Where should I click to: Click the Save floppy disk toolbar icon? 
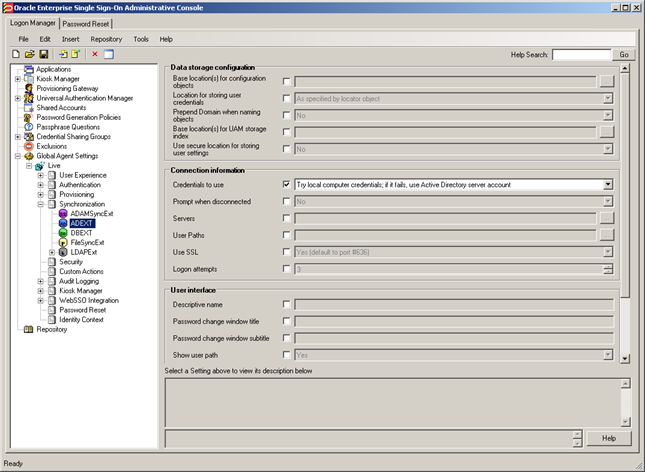(44, 54)
